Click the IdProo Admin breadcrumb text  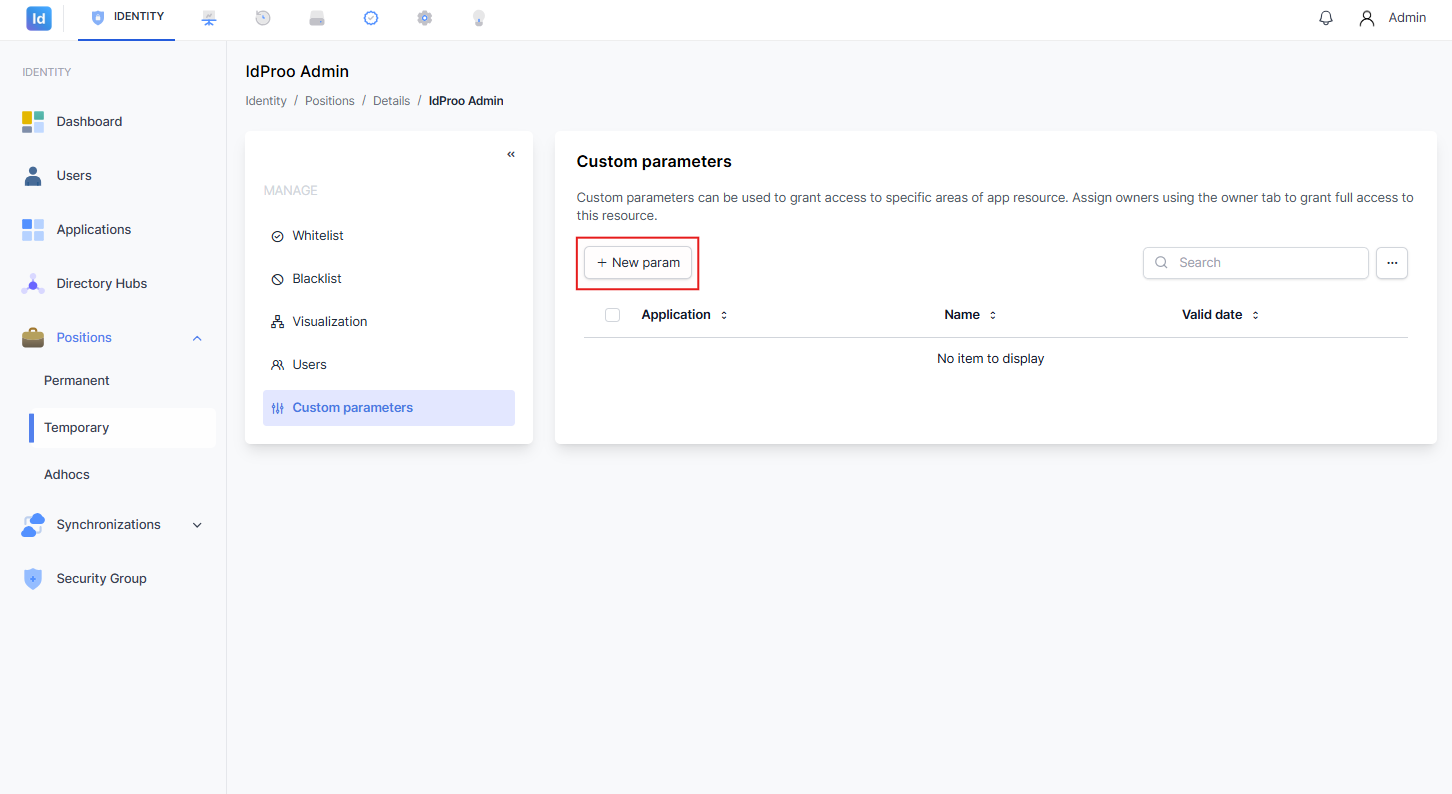pos(466,101)
